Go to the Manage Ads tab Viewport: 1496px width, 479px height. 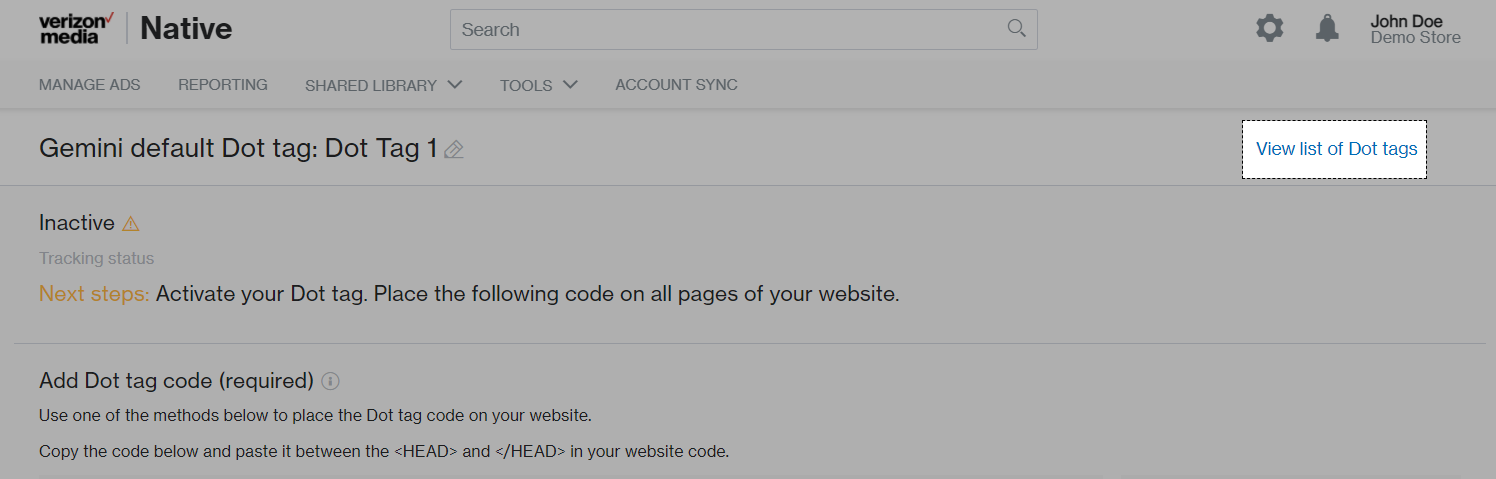pyautogui.click(x=90, y=85)
